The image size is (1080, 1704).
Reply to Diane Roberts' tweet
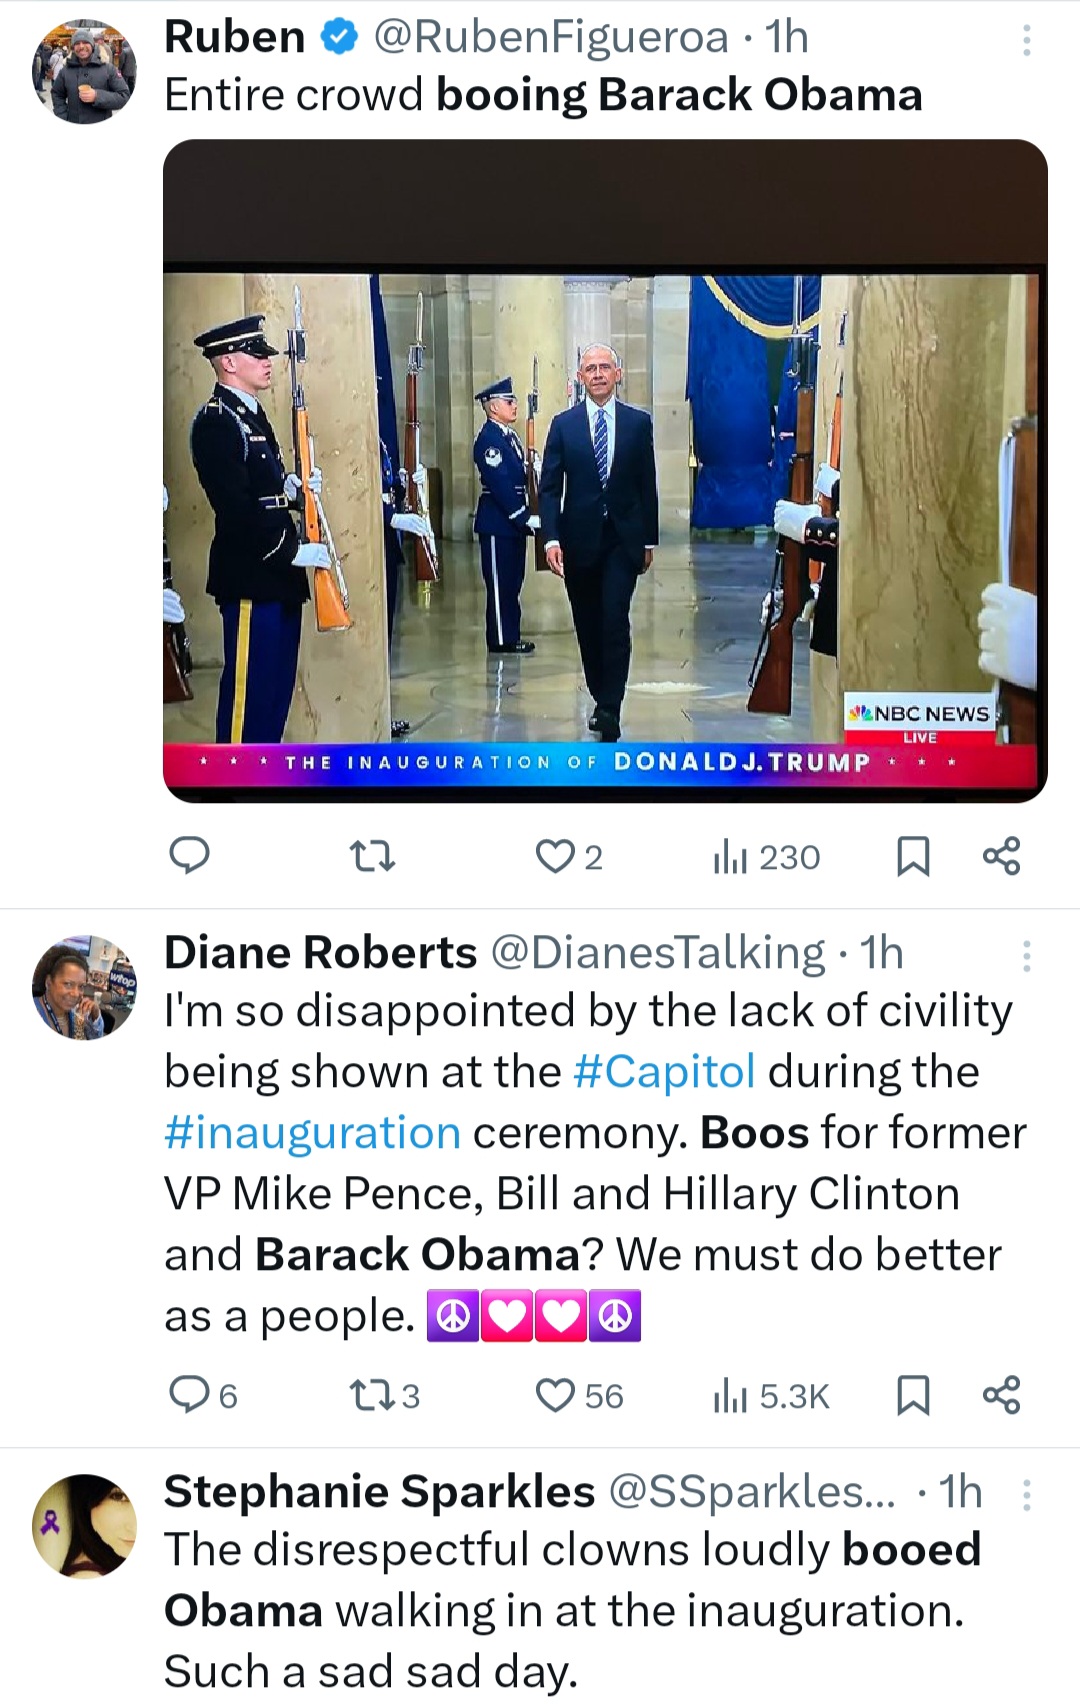pyautogui.click(x=190, y=1395)
